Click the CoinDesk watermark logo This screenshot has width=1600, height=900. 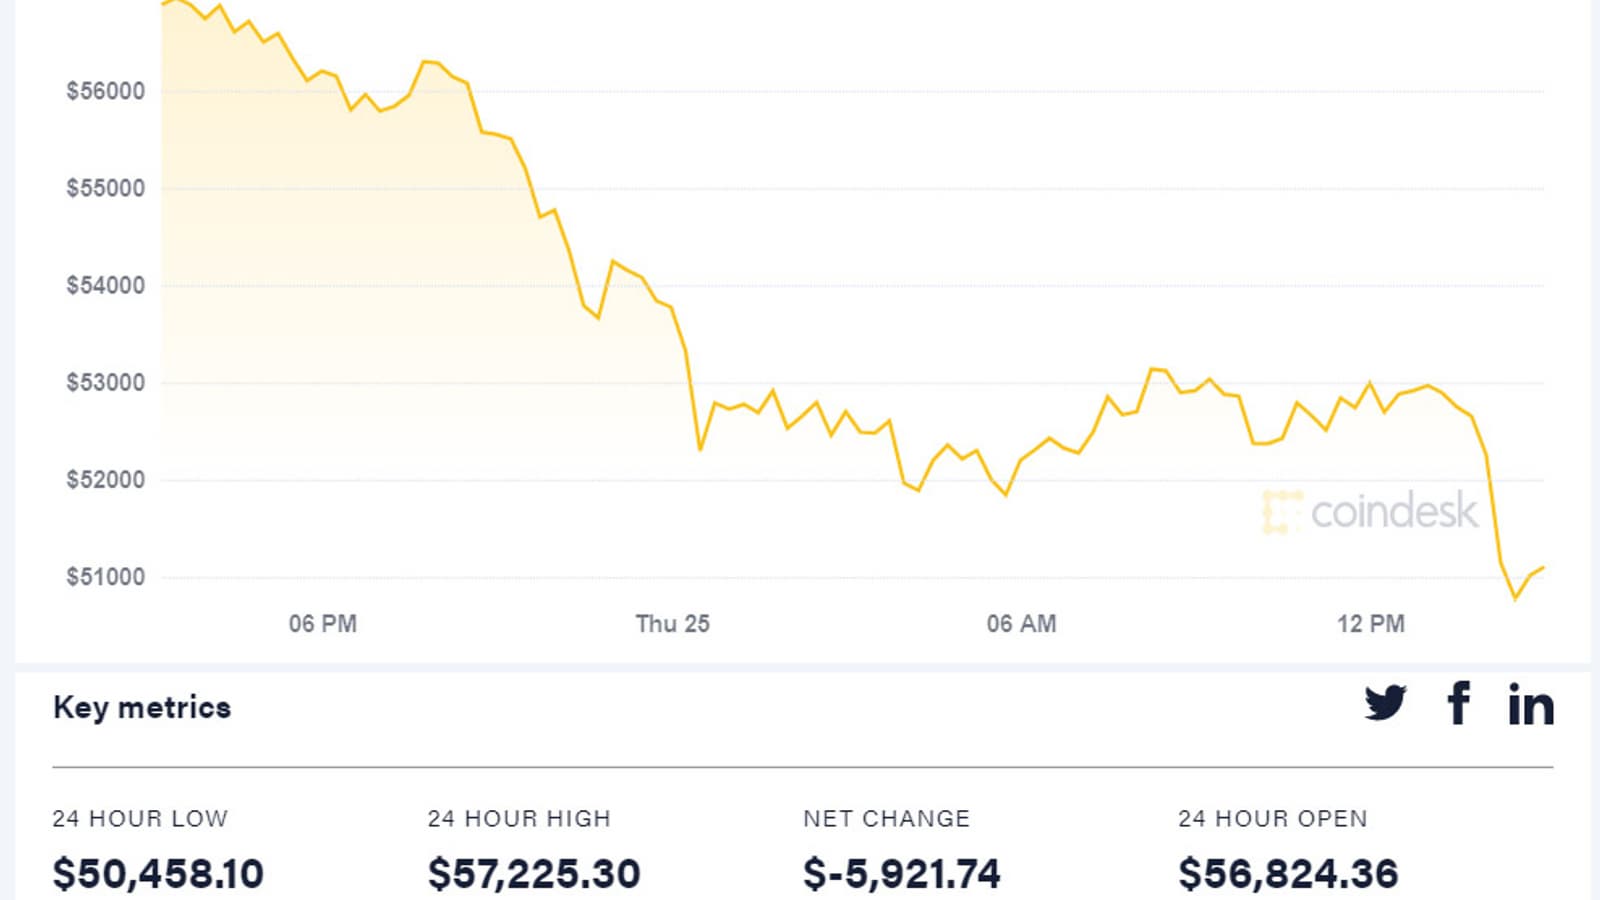1370,512
